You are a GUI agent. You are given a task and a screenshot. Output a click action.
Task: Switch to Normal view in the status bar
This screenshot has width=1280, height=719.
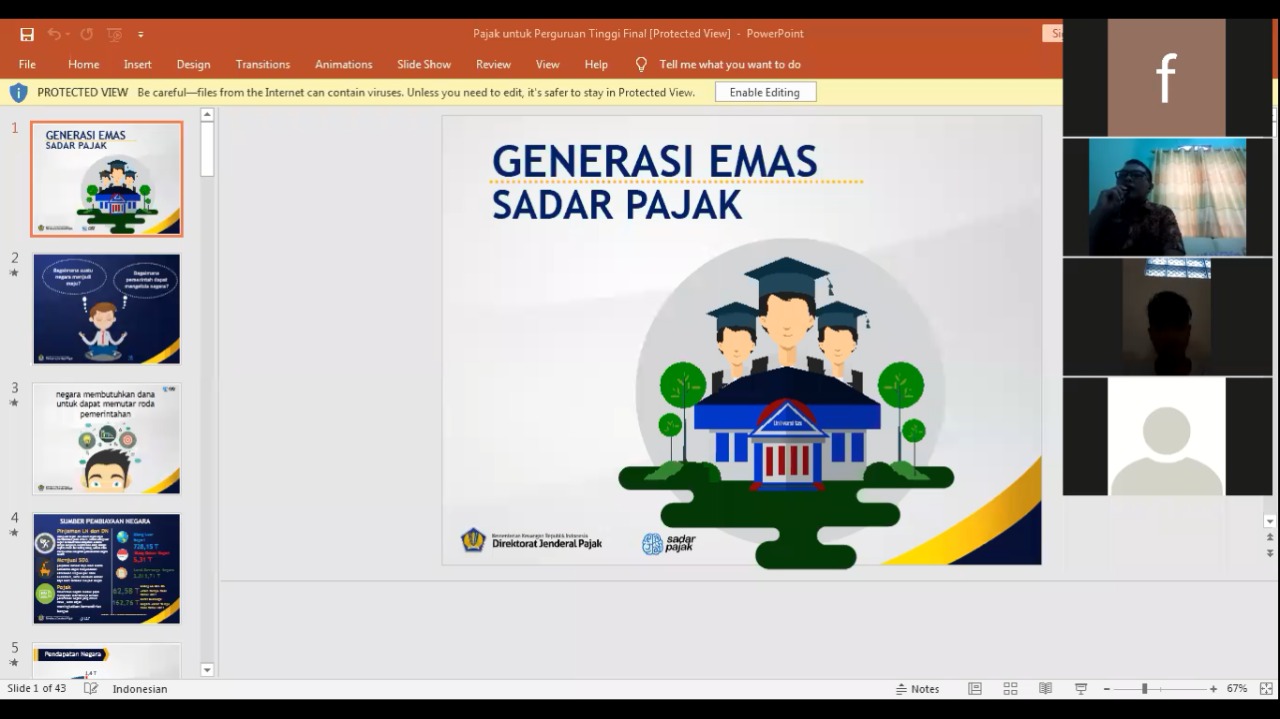[975, 689]
